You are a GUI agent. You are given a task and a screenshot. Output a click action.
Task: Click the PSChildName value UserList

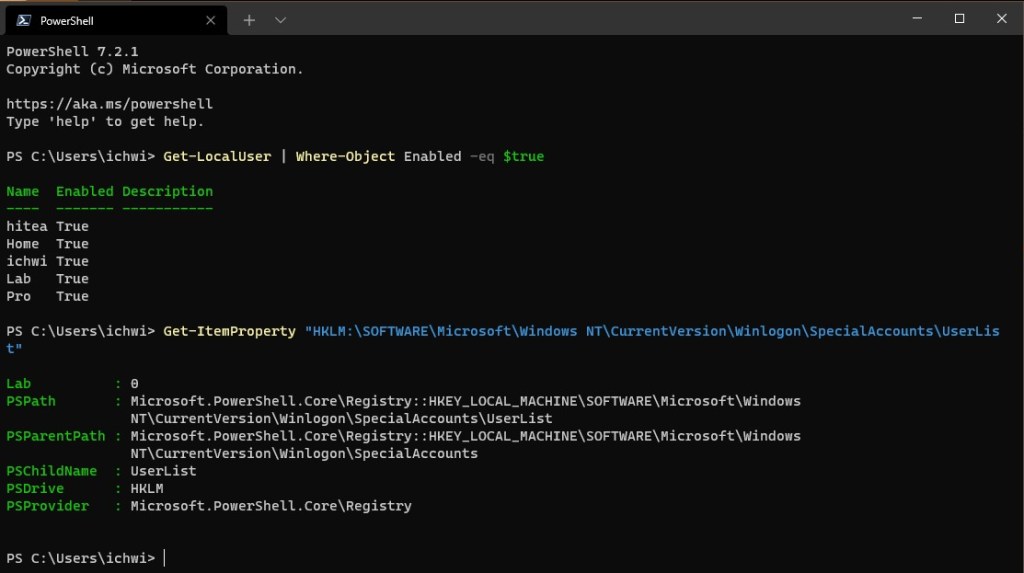pos(163,471)
